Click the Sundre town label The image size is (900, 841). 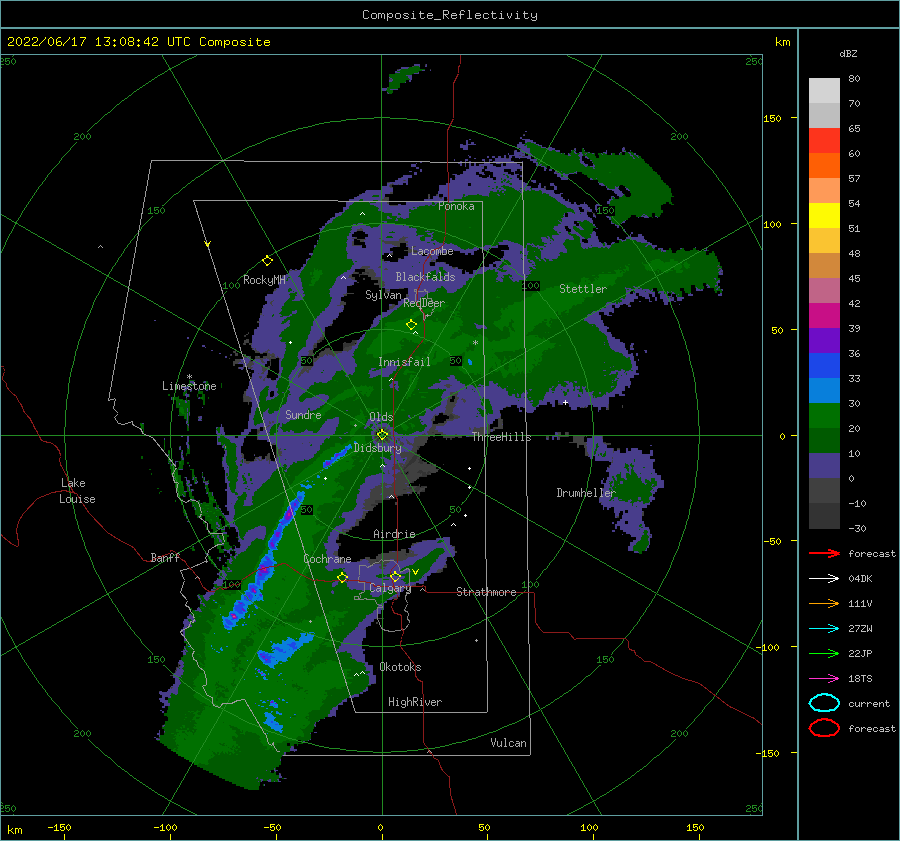coord(303,414)
